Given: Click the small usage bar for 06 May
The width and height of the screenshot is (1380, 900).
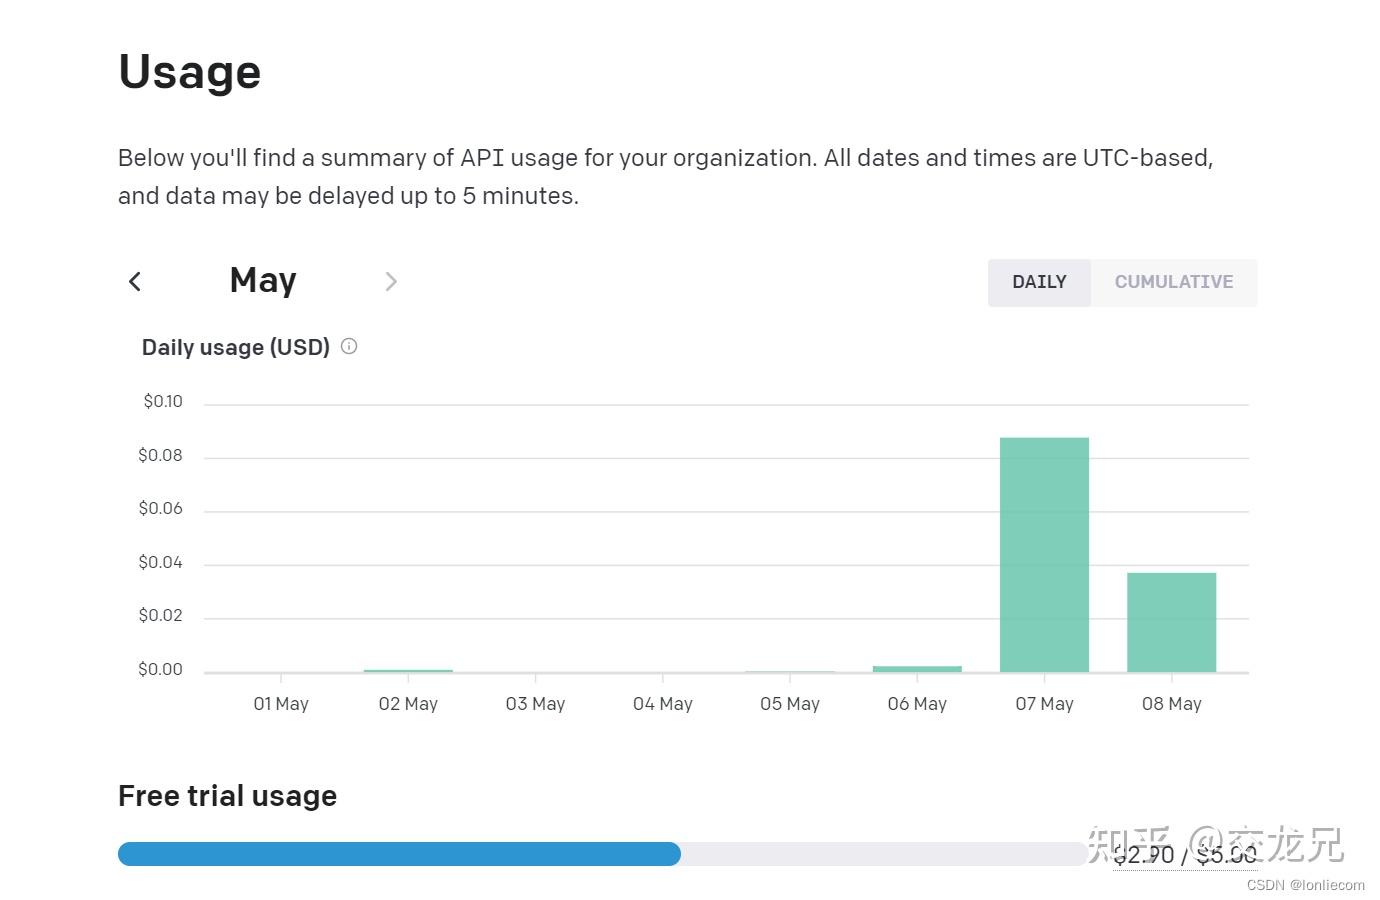Looking at the screenshot, I should point(916,666).
